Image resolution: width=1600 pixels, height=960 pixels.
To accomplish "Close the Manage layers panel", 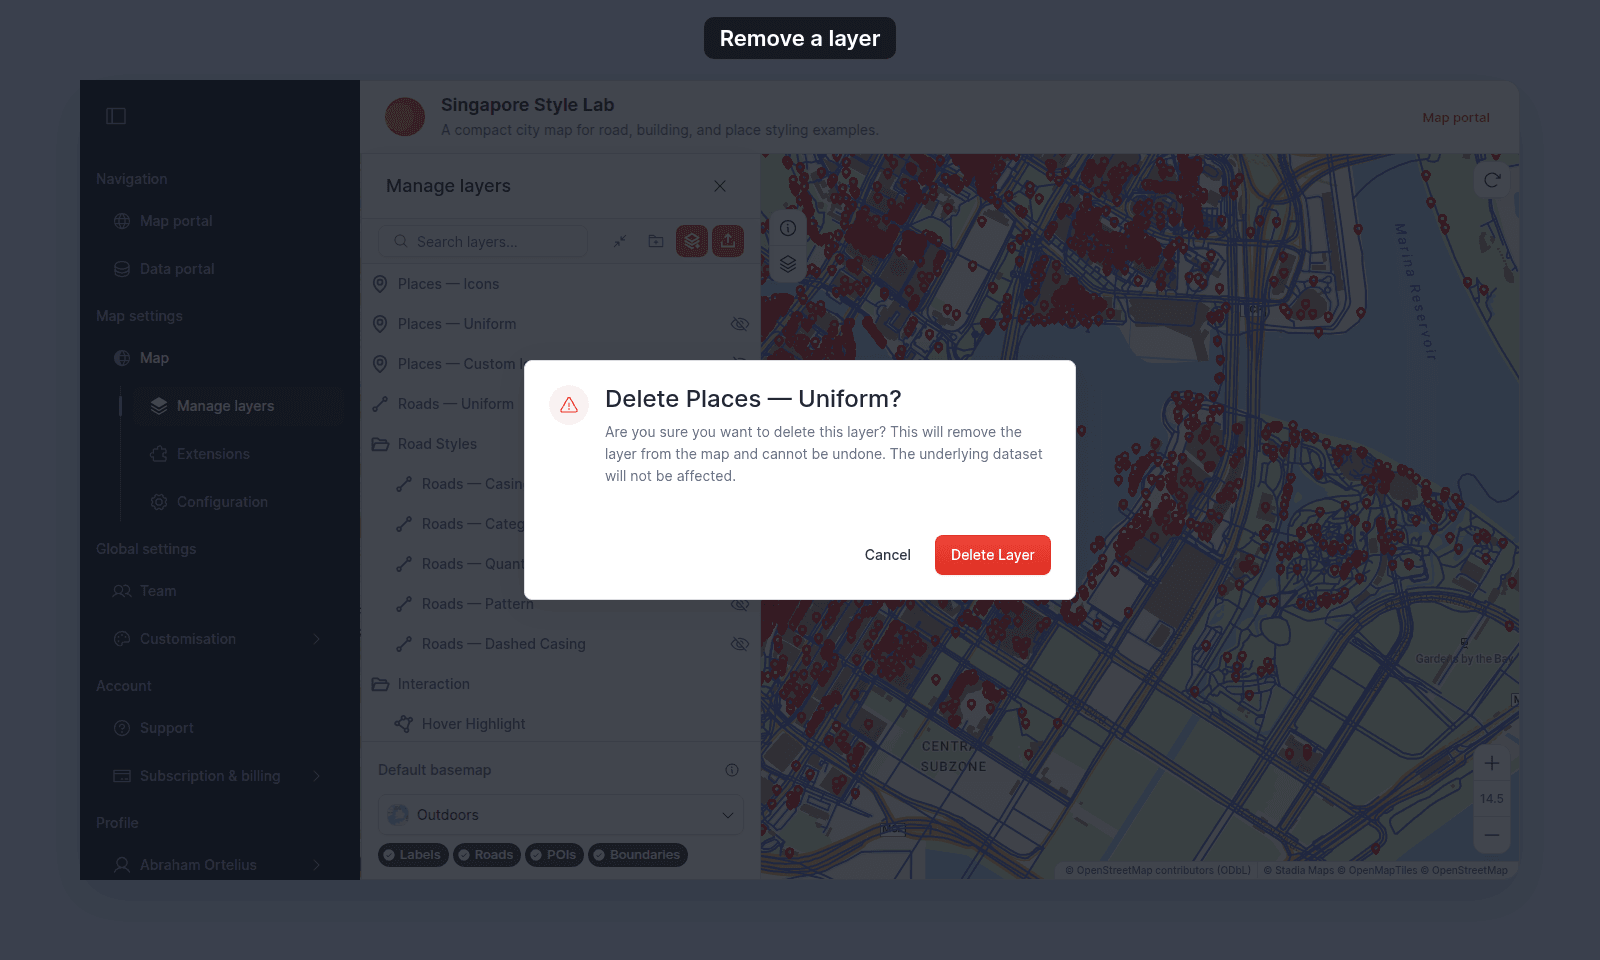I will [720, 186].
